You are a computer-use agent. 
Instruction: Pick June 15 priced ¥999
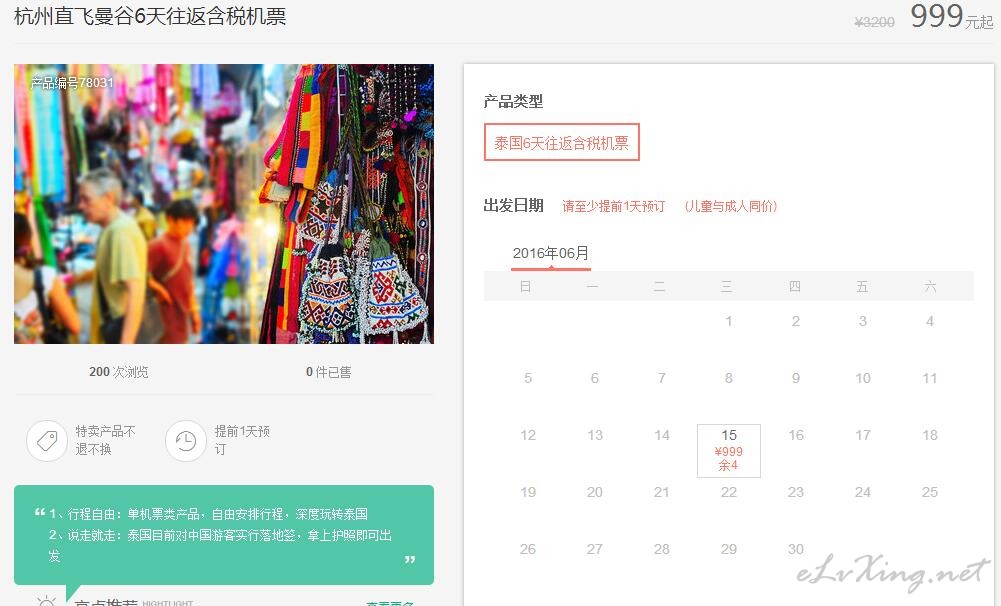pos(729,451)
